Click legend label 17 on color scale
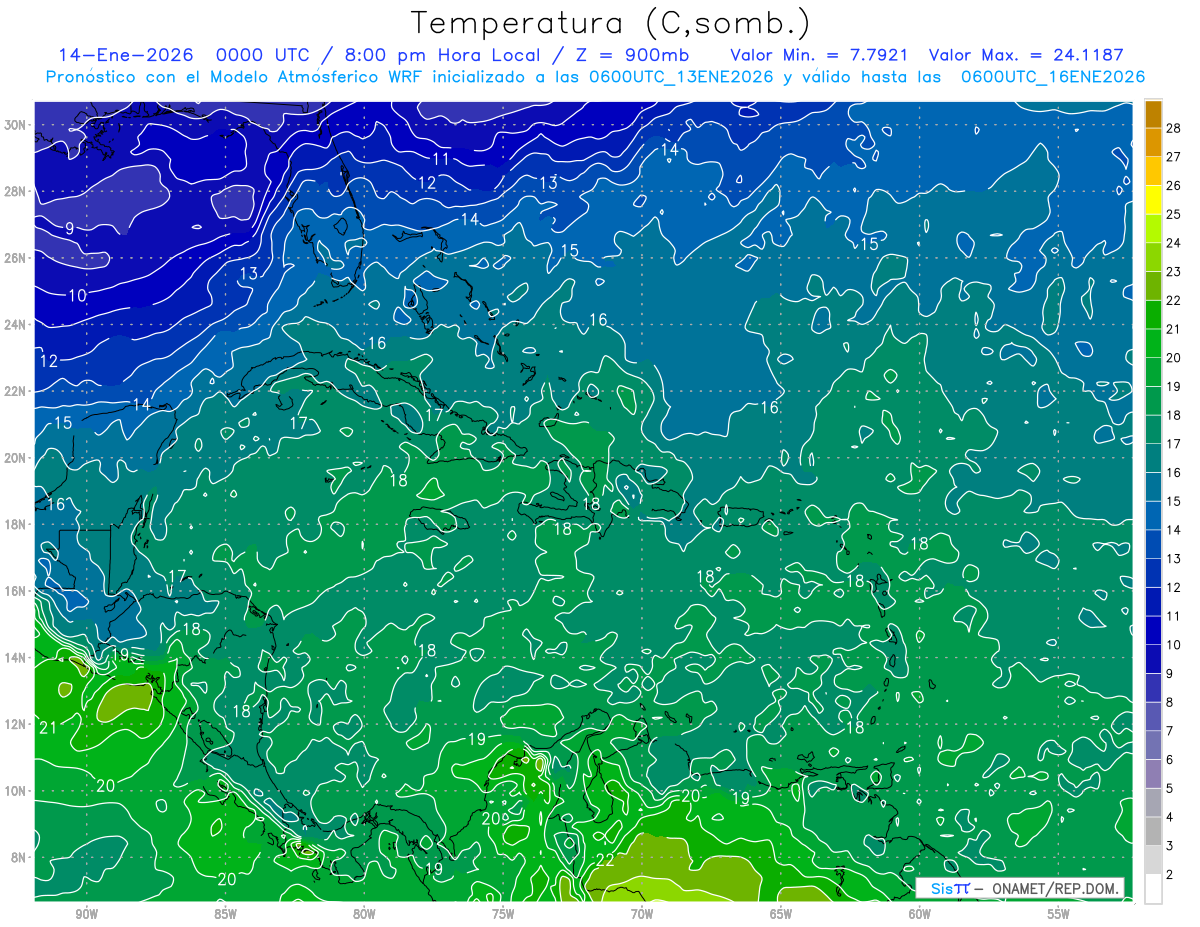The height and width of the screenshot is (927, 1200). pos(1173,444)
